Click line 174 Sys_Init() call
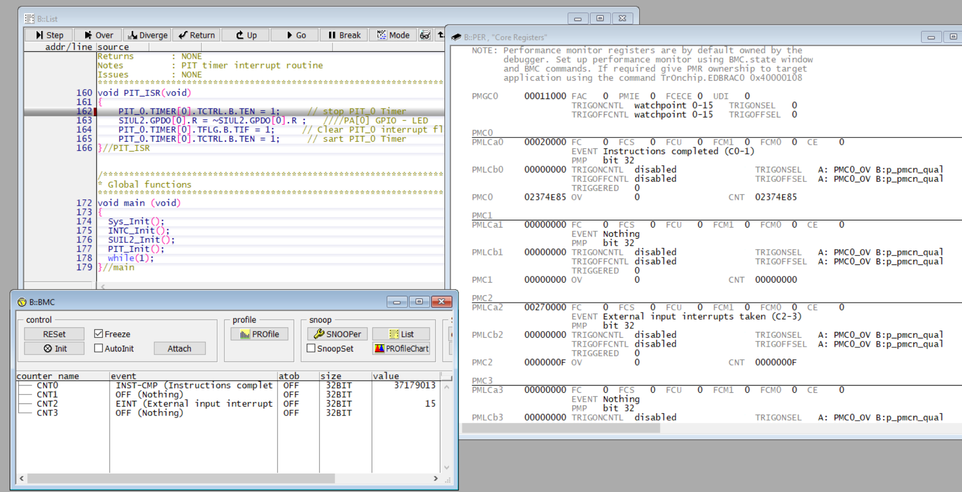Image resolution: width=962 pixels, height=492 pixels. (136, 221)
